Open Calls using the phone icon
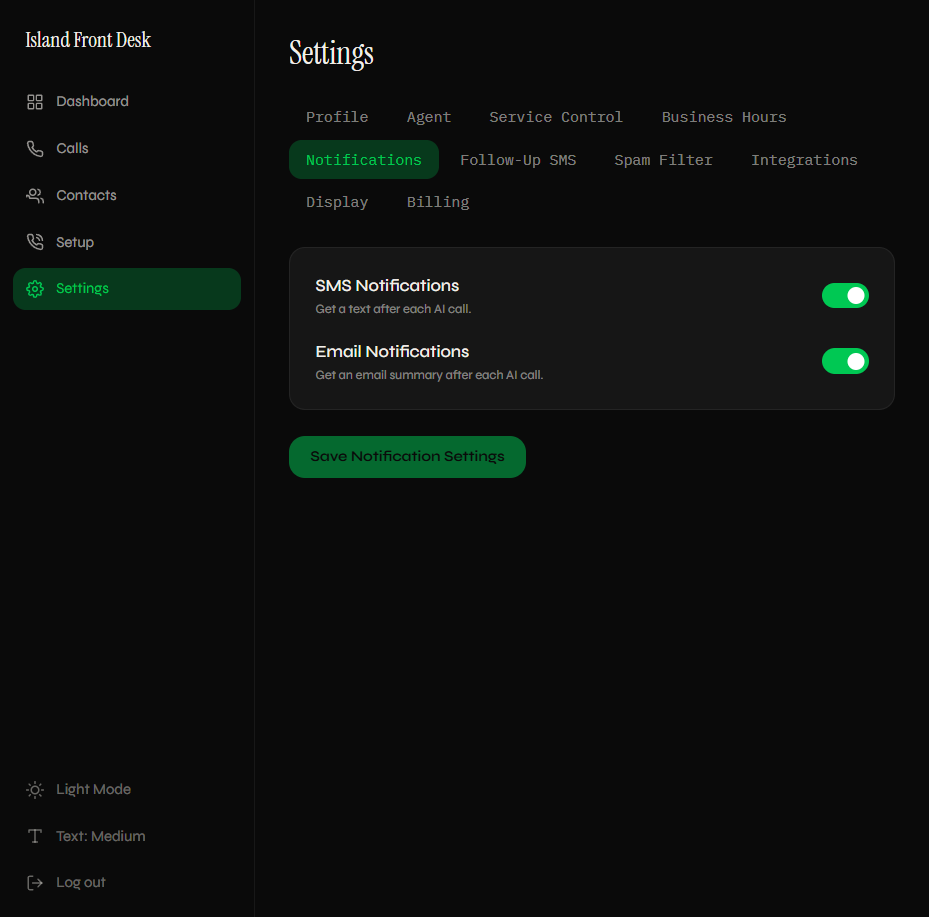The width and height of the screenshot is (929, 917). (34, 148)
